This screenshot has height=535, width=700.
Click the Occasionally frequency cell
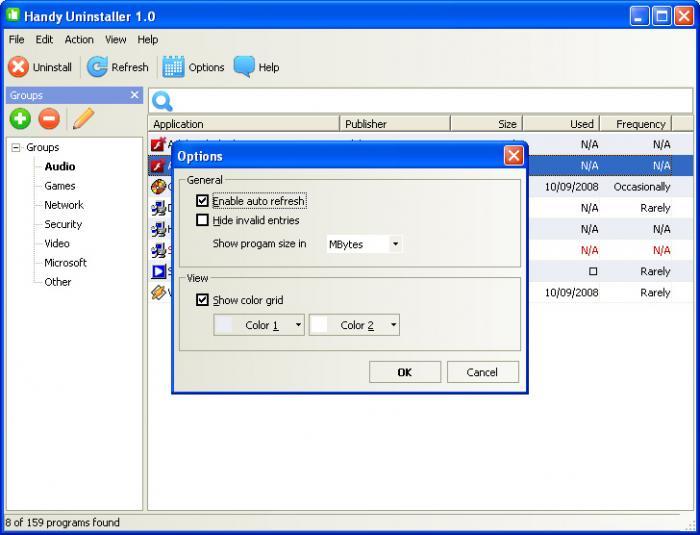pyautogui.click(x=642, y=187)
